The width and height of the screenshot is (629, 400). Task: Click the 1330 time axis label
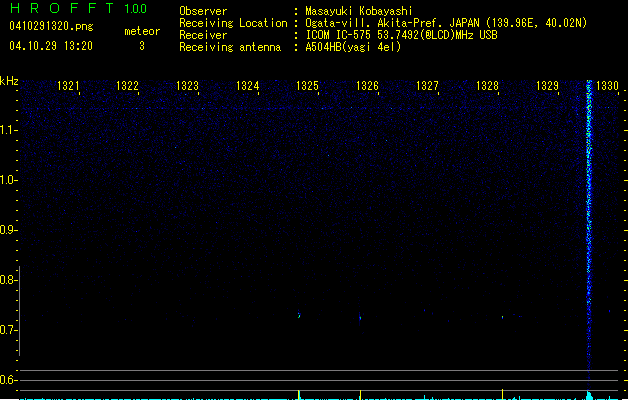607,86
